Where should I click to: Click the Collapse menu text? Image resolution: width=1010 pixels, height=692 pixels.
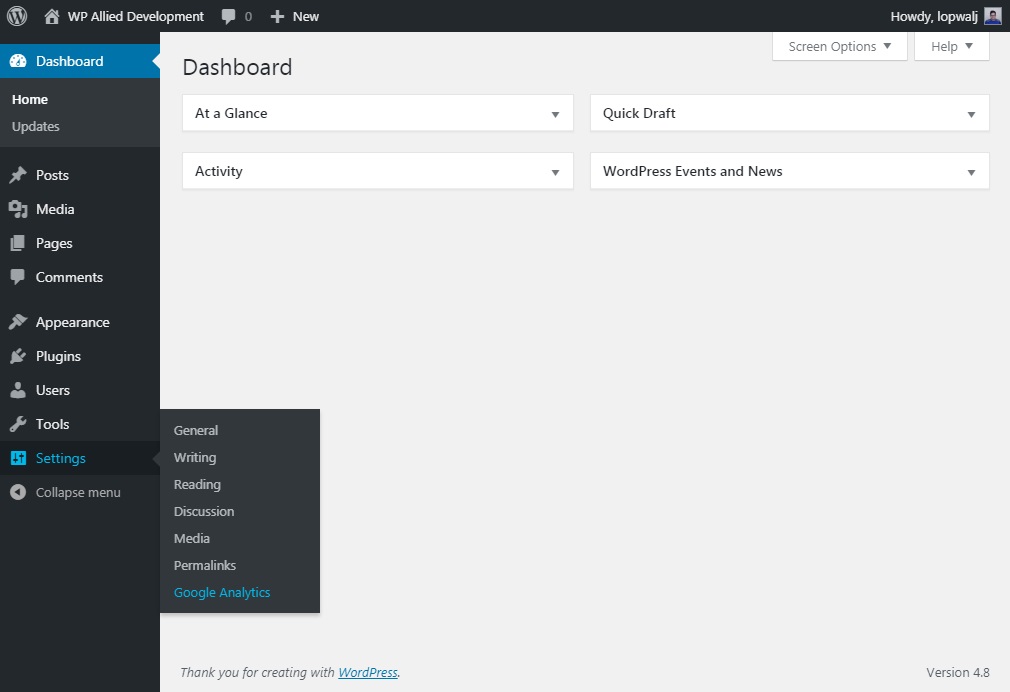point(78,492)
